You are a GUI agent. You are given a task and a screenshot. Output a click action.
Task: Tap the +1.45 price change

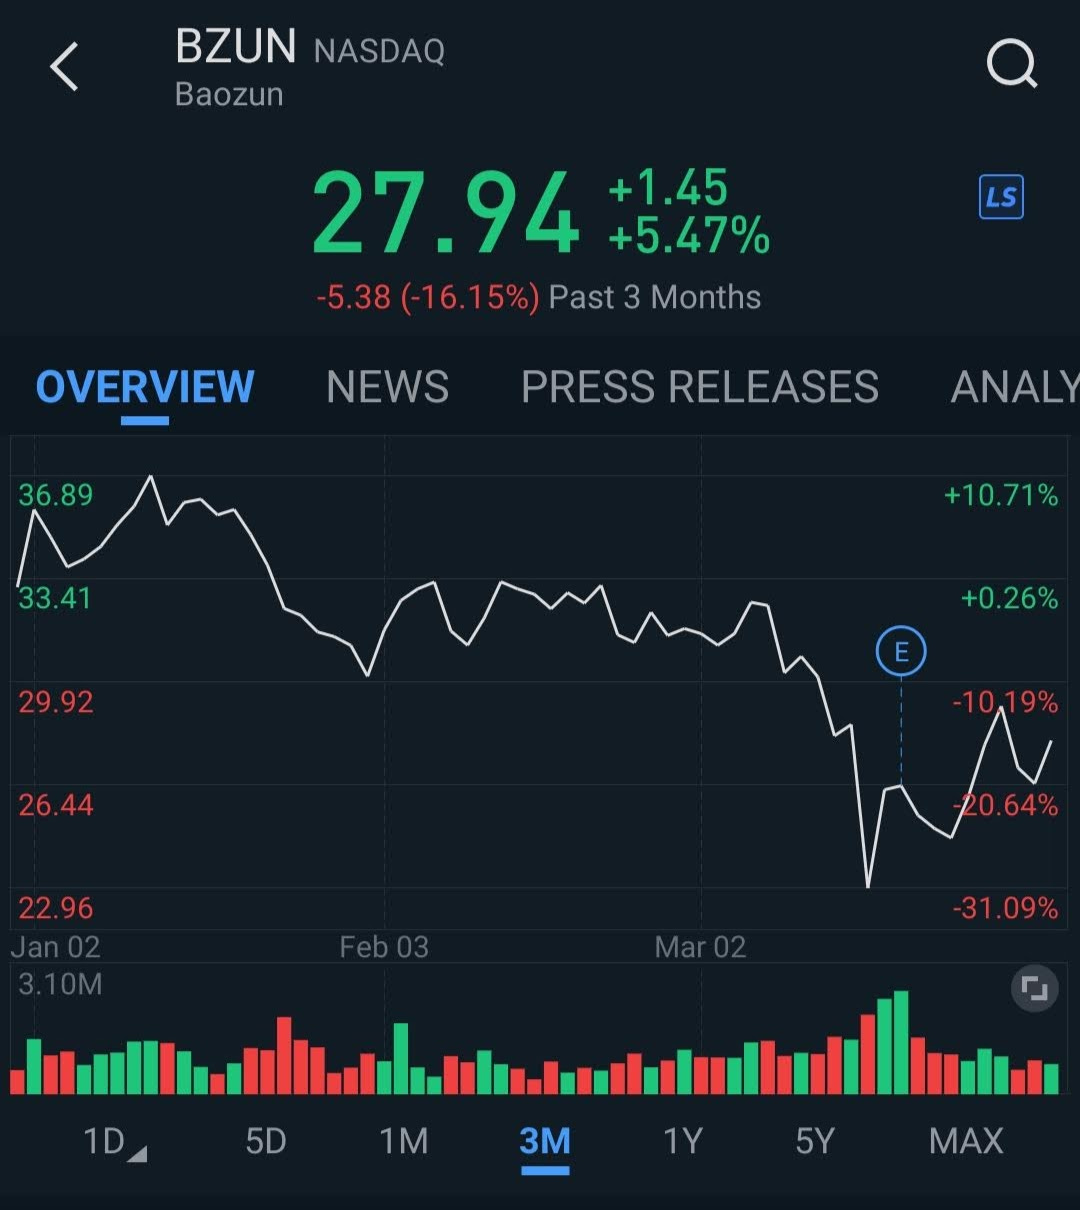point(668,187)
